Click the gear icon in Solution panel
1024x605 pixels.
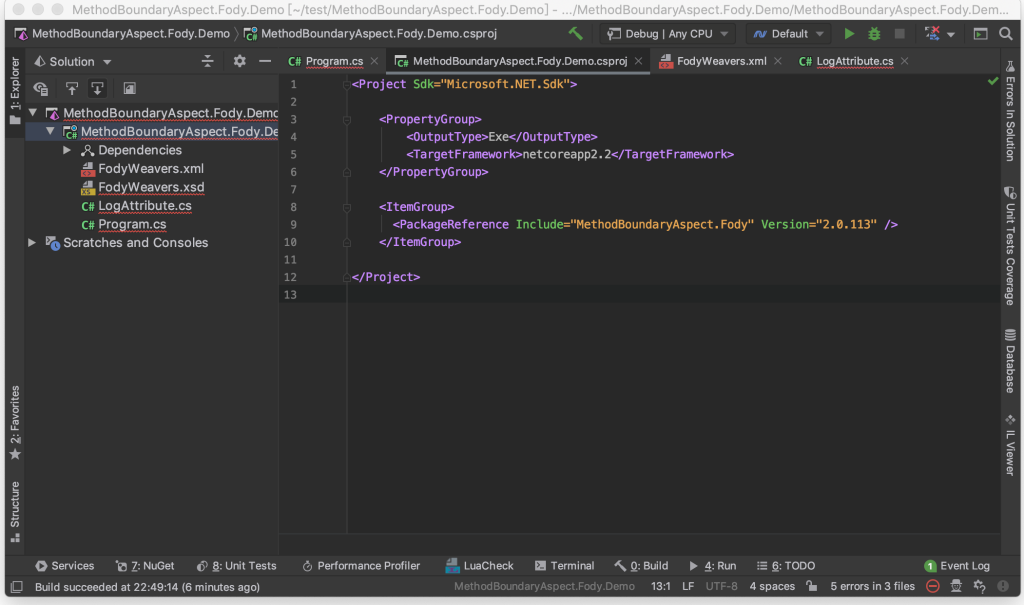point(240,61)
